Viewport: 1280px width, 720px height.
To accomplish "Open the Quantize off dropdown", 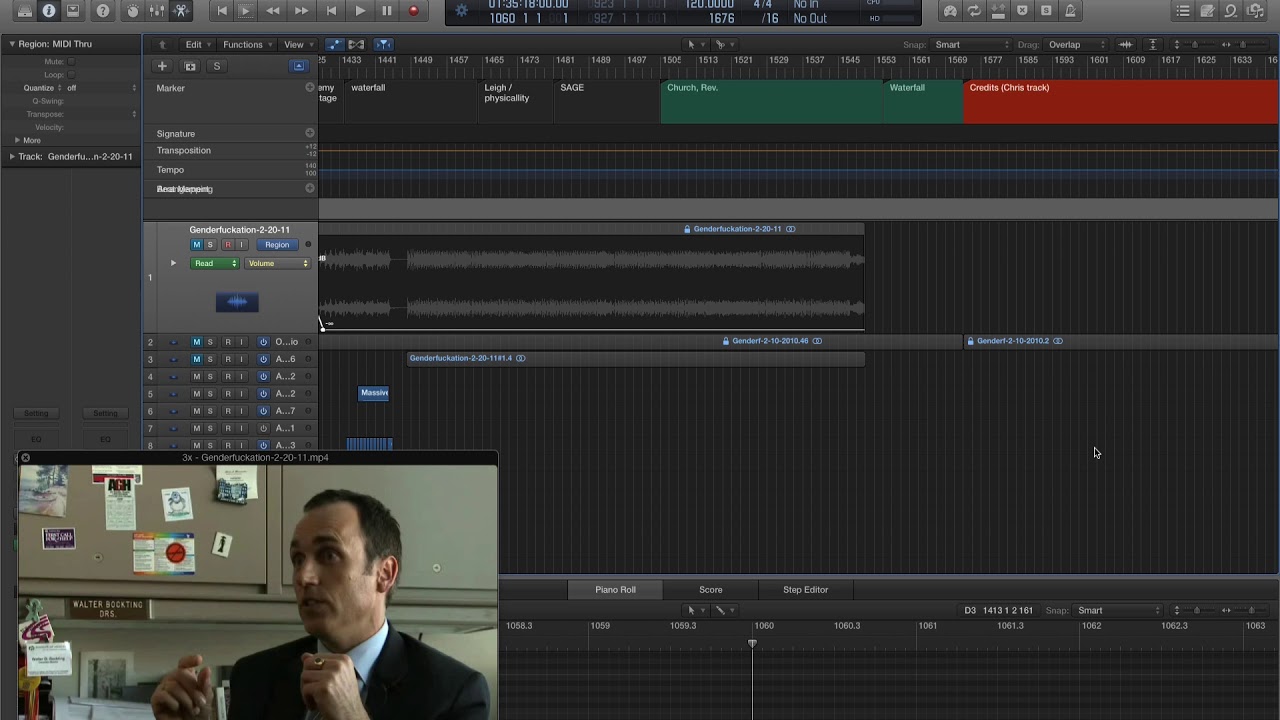I will pos(102,88).
